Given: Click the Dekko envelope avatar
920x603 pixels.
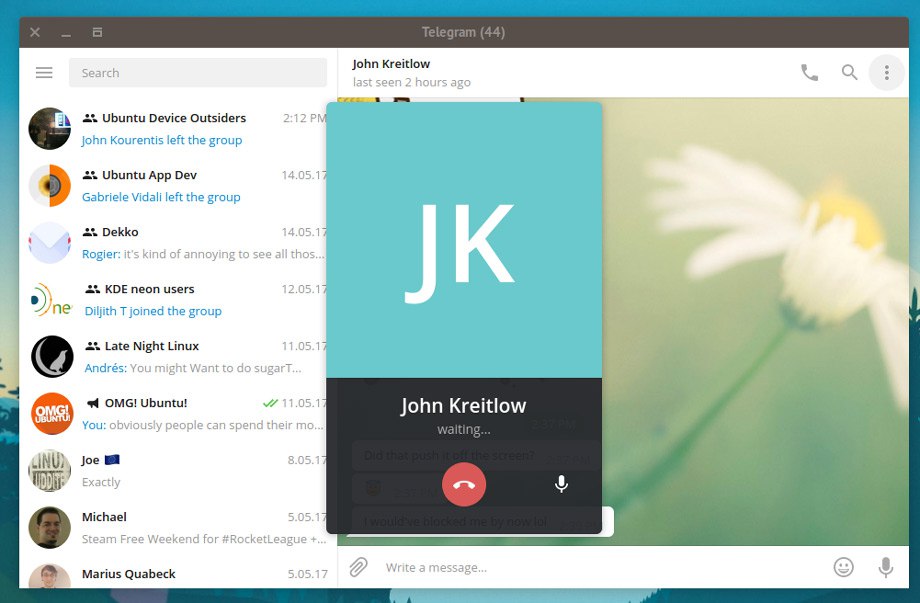Looking at the screenshot, I should [x=50, y=242].
